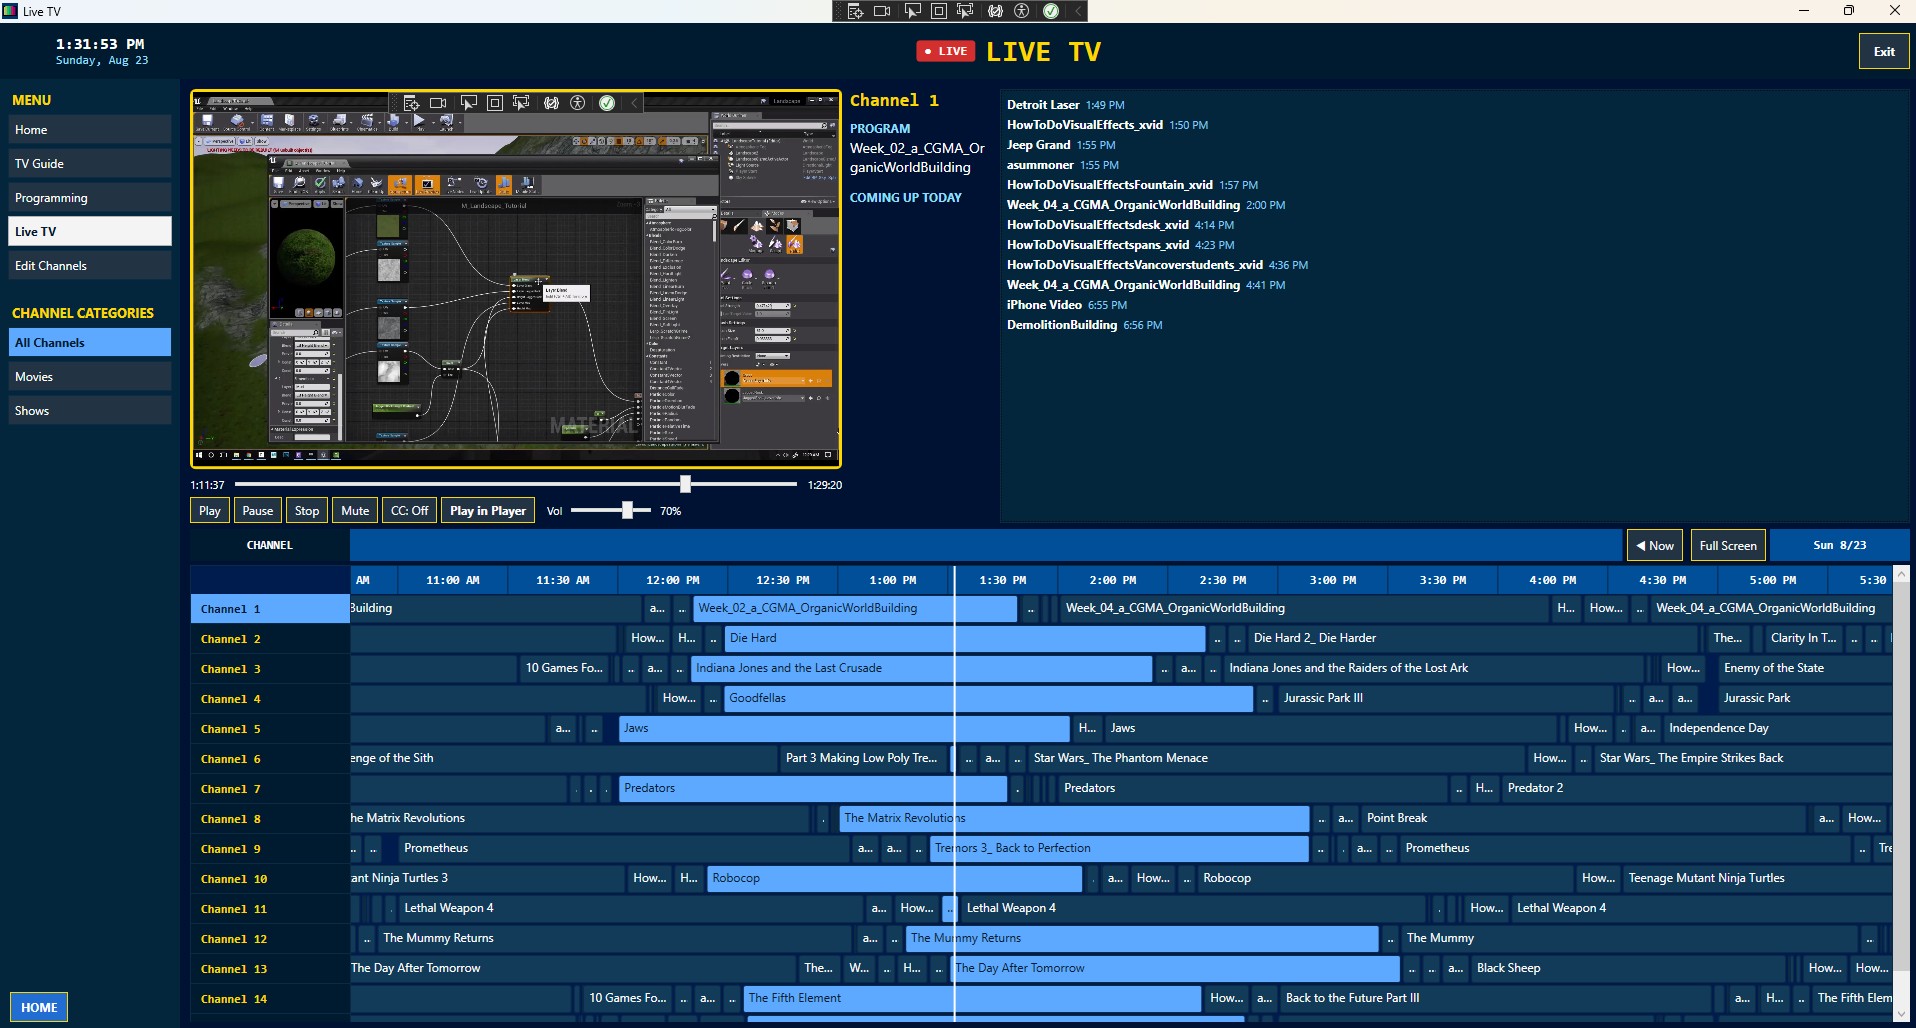The width and height of the screenshot is (1916, 1028).
Task: Click 'Detroit Laser' in coming up list
Action: 1043,105
